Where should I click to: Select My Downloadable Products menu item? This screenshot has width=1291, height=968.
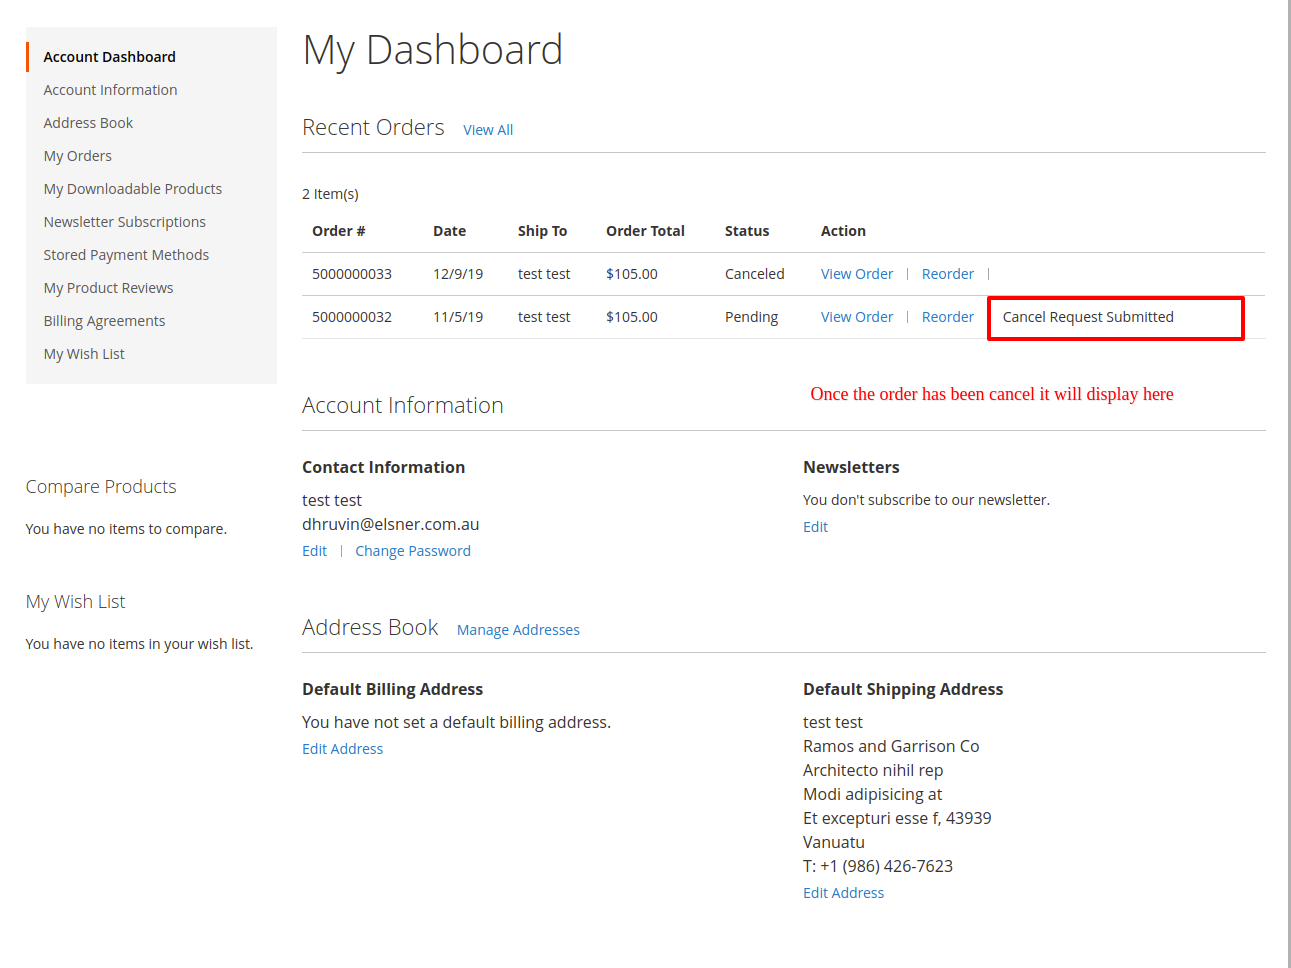pyautogui.click(x=132, y=189)
